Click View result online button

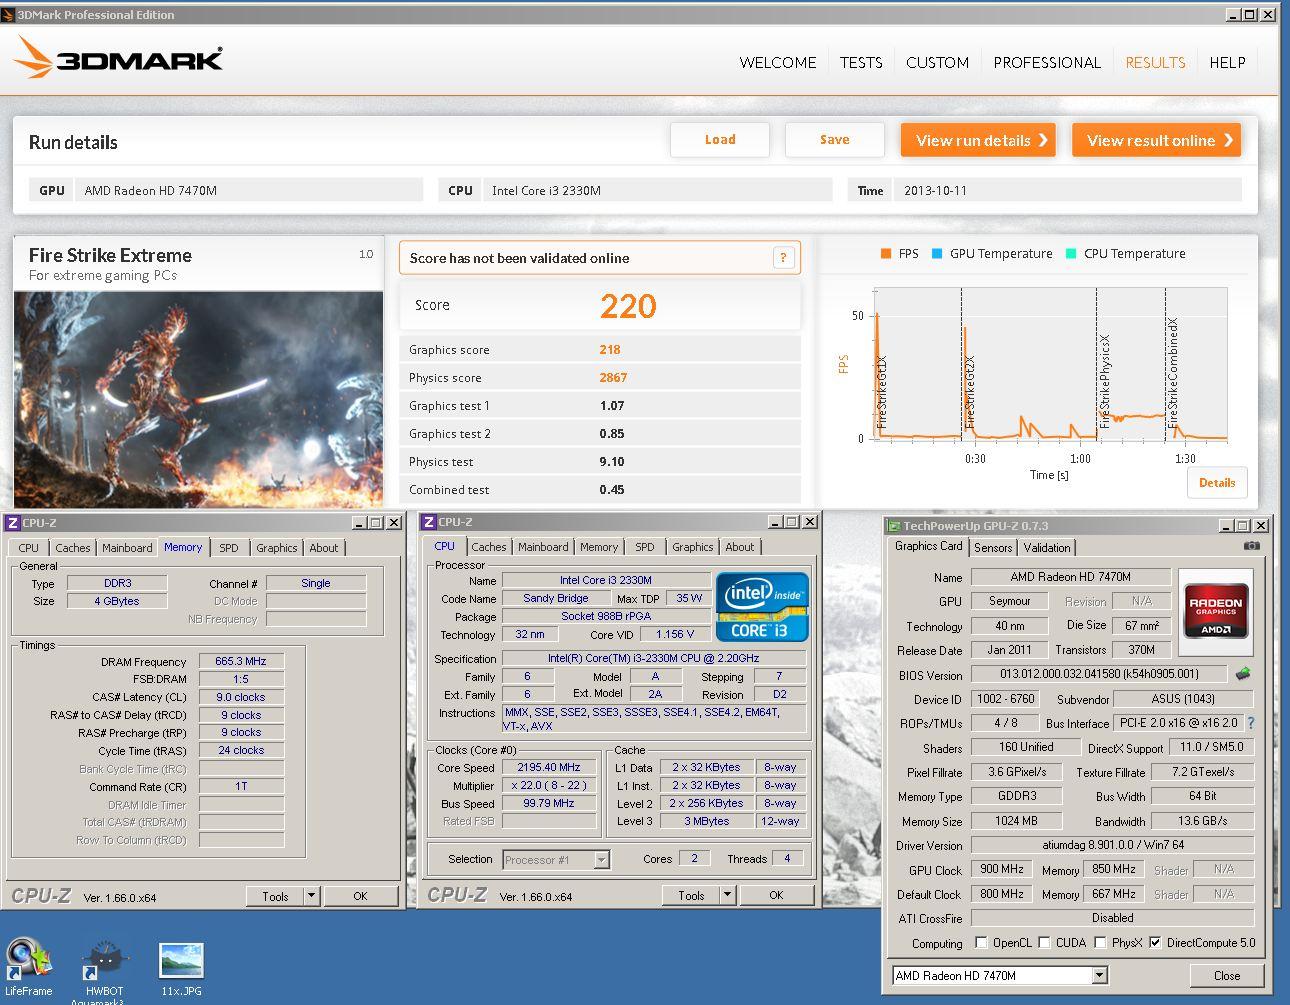click(x=1157, y=140)
